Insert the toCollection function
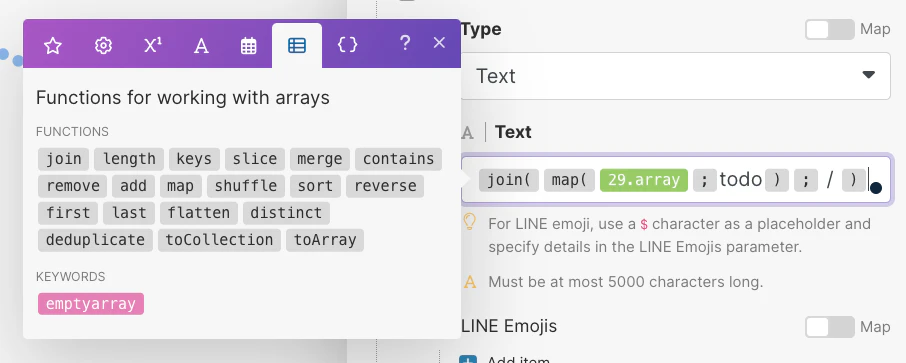 click(x=219, y=240)
